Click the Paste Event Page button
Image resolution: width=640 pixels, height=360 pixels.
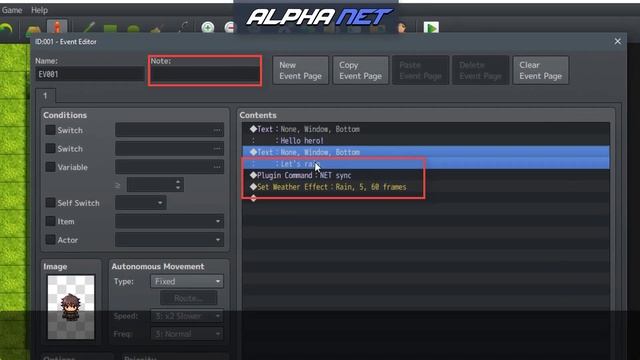pos(420,70)
